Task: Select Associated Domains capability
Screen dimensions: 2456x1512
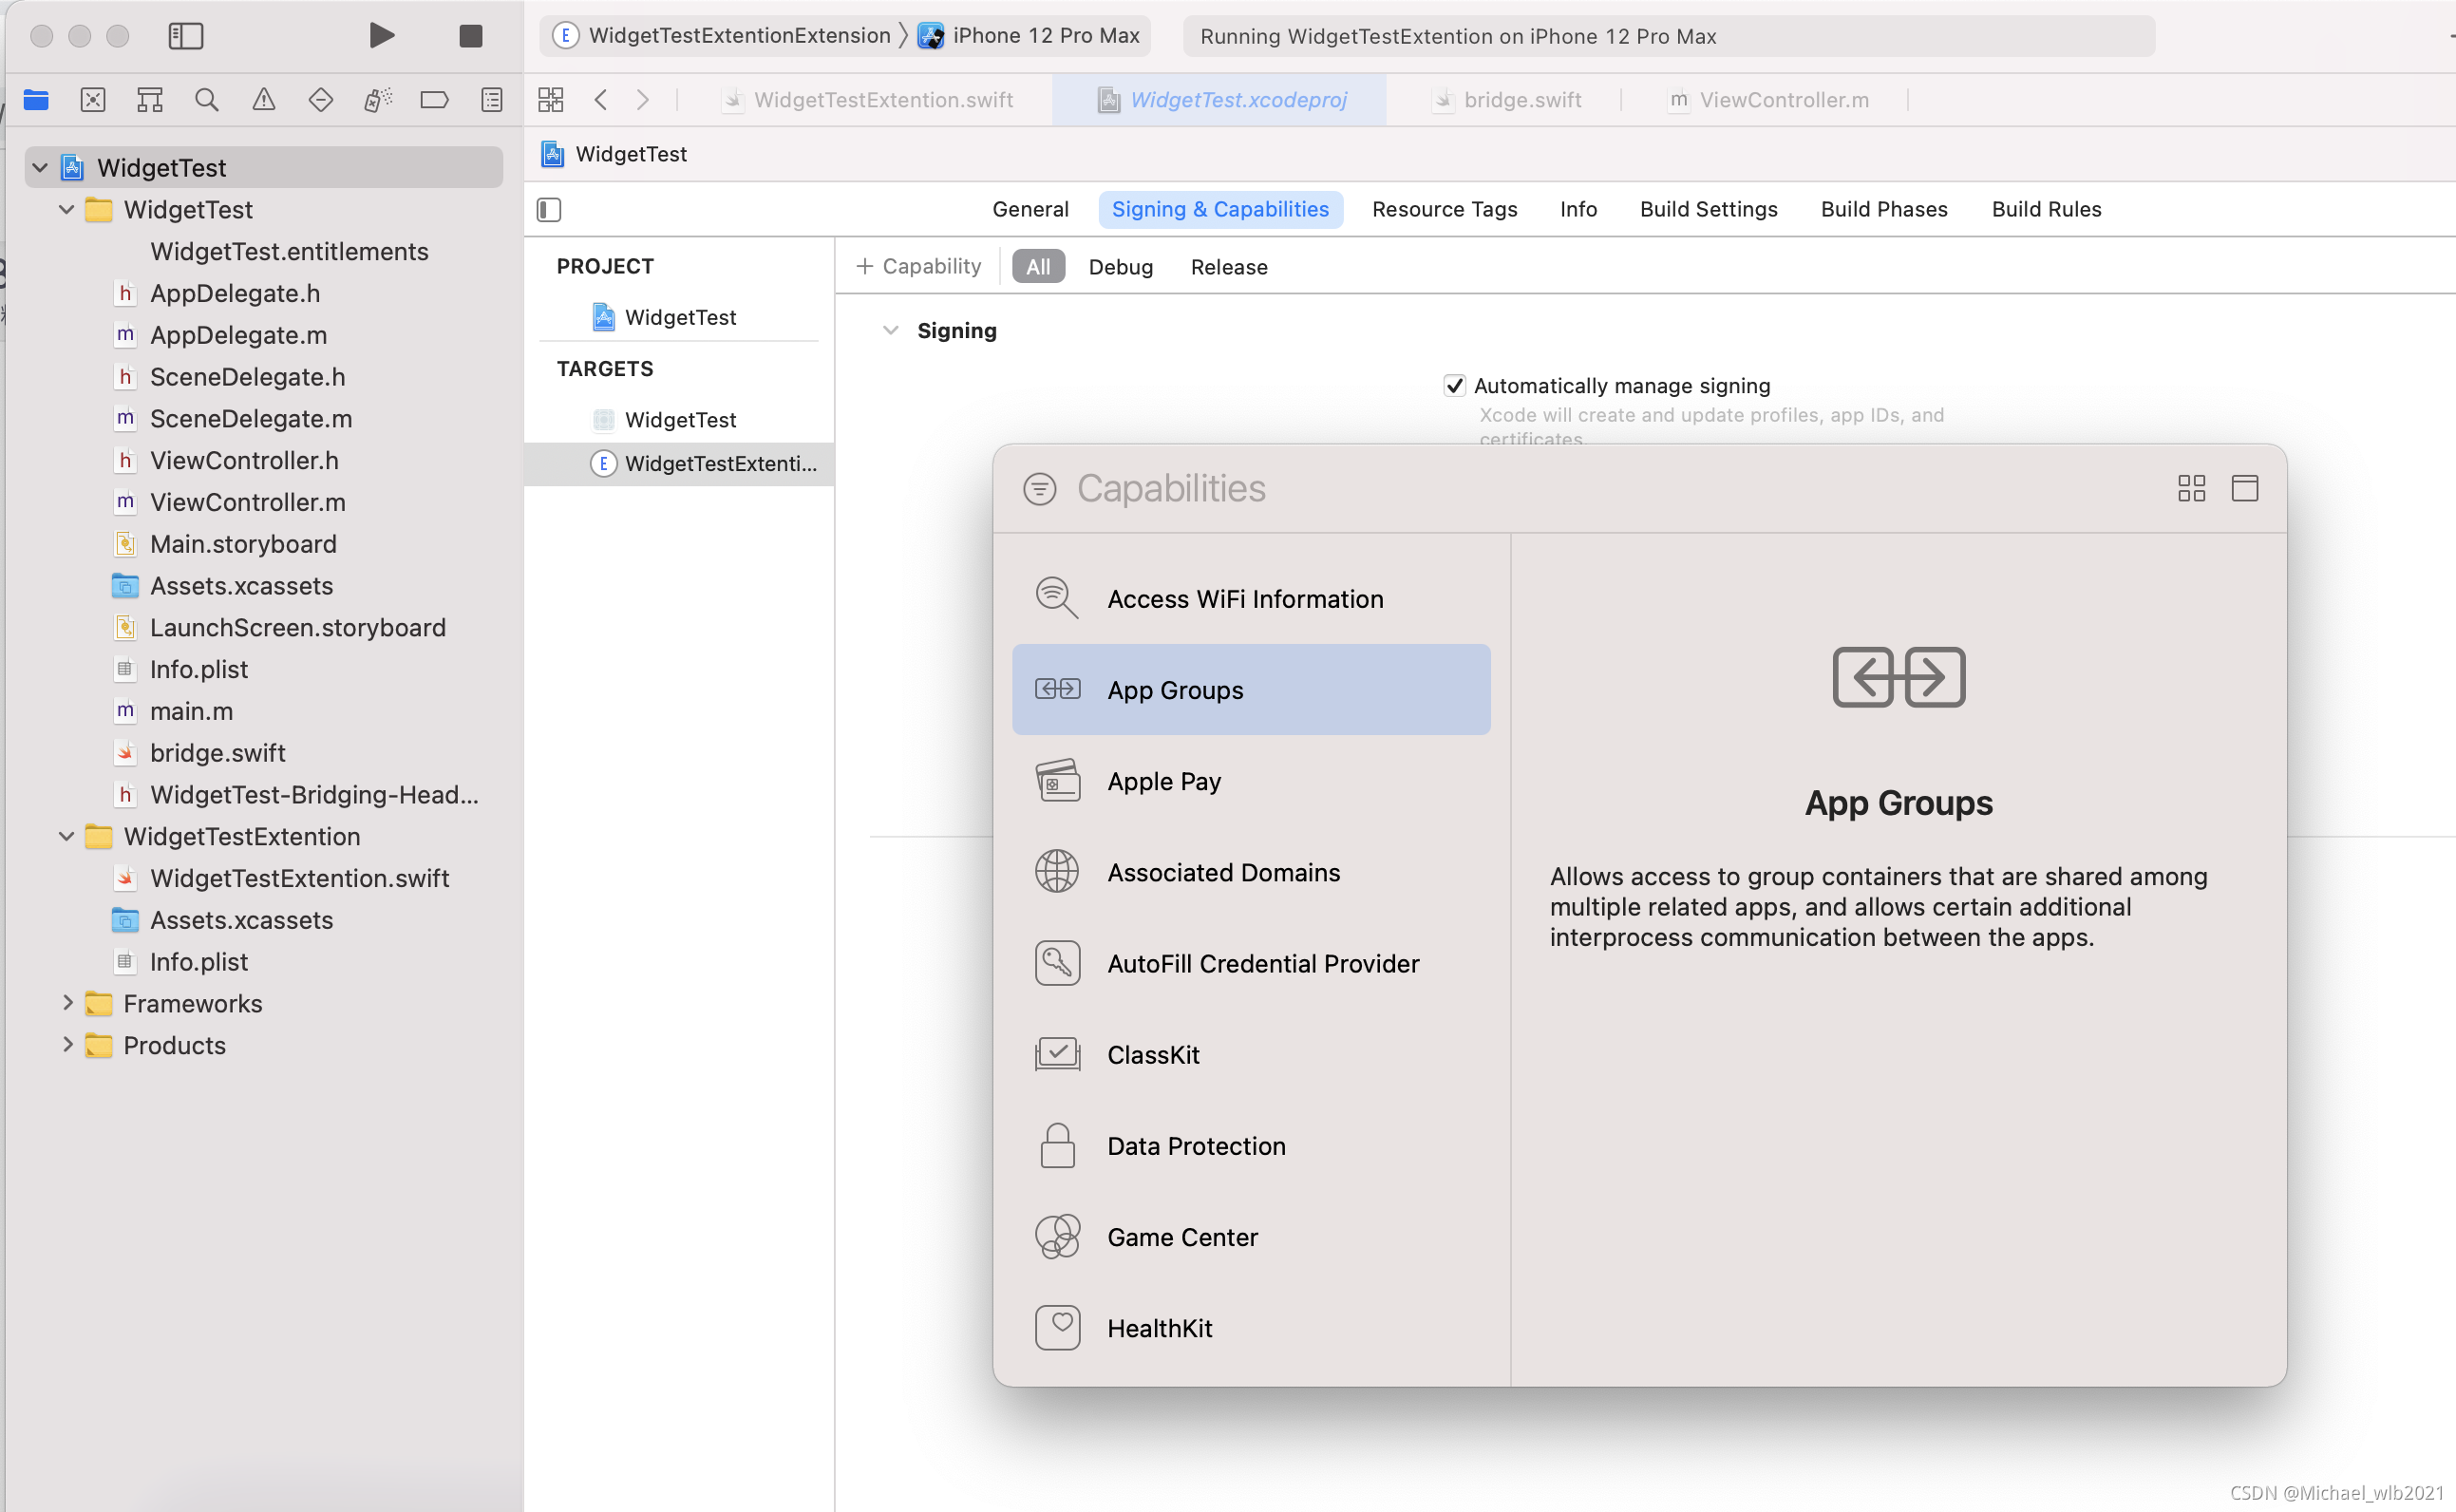Action: click(x=1251, y=872)
